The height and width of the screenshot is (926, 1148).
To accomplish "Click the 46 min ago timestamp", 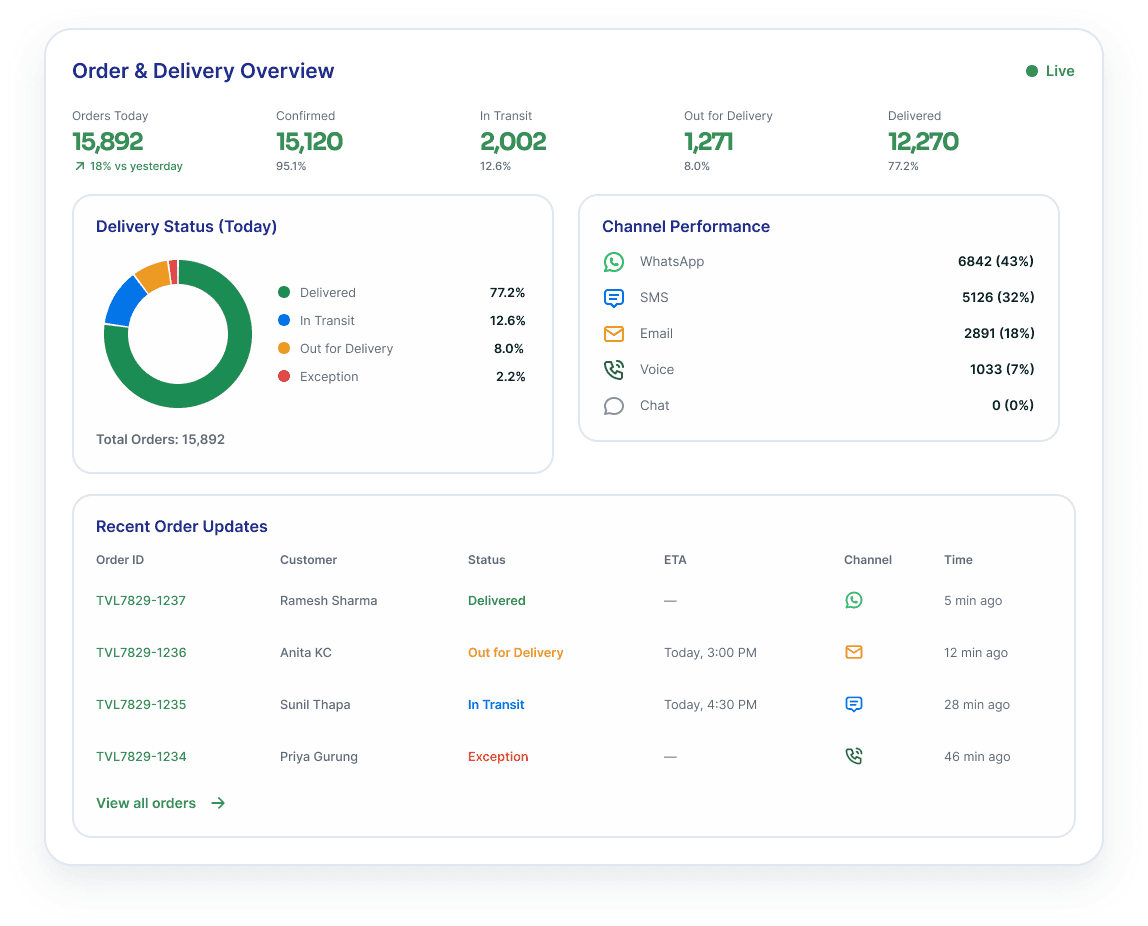I will [x=977, y=756].
